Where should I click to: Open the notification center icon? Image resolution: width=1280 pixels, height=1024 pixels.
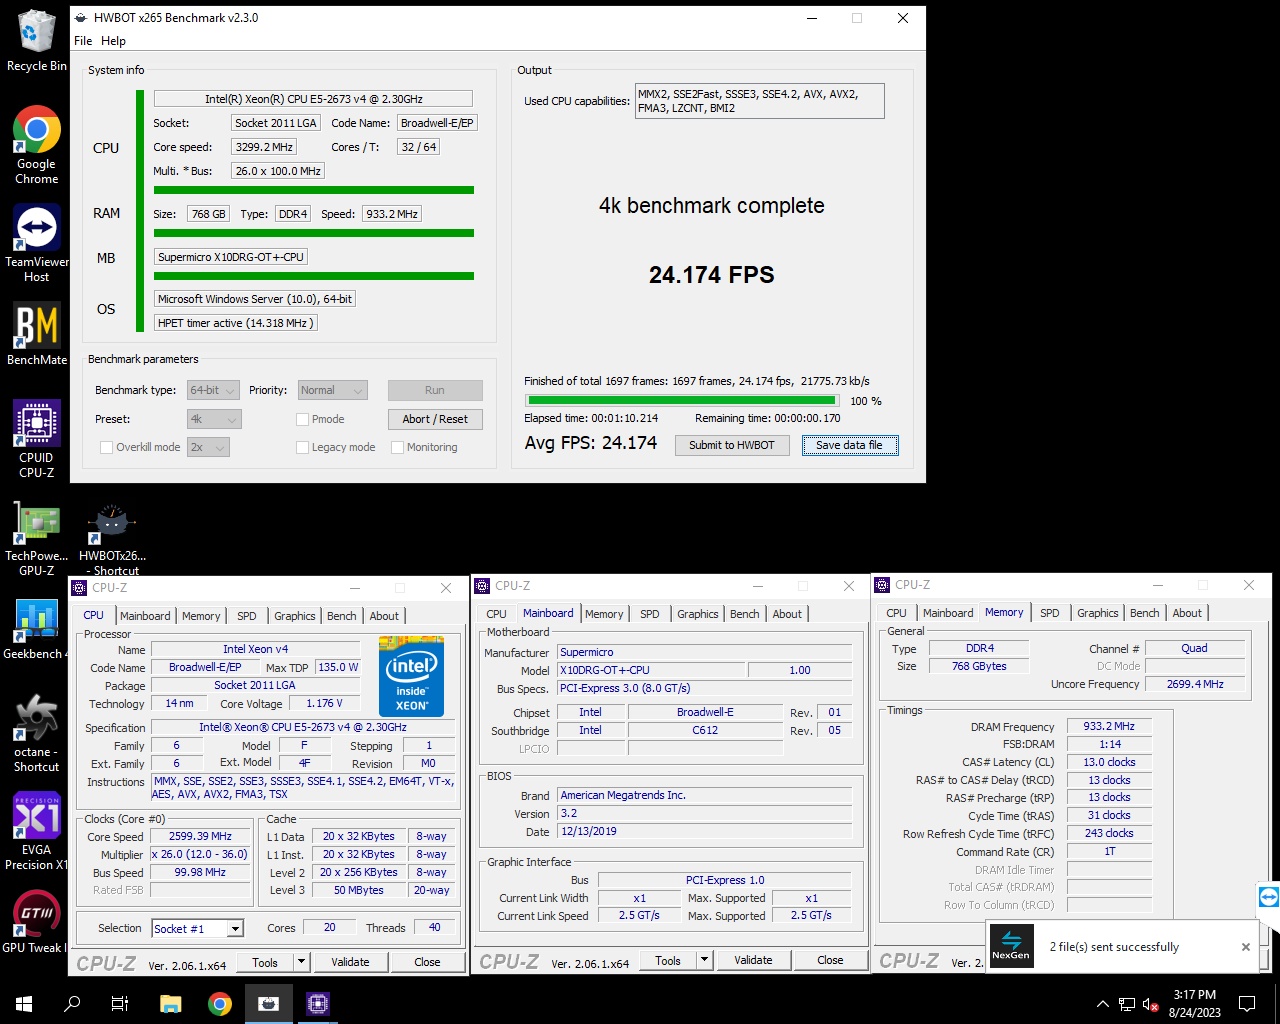pos(1247,1004)
